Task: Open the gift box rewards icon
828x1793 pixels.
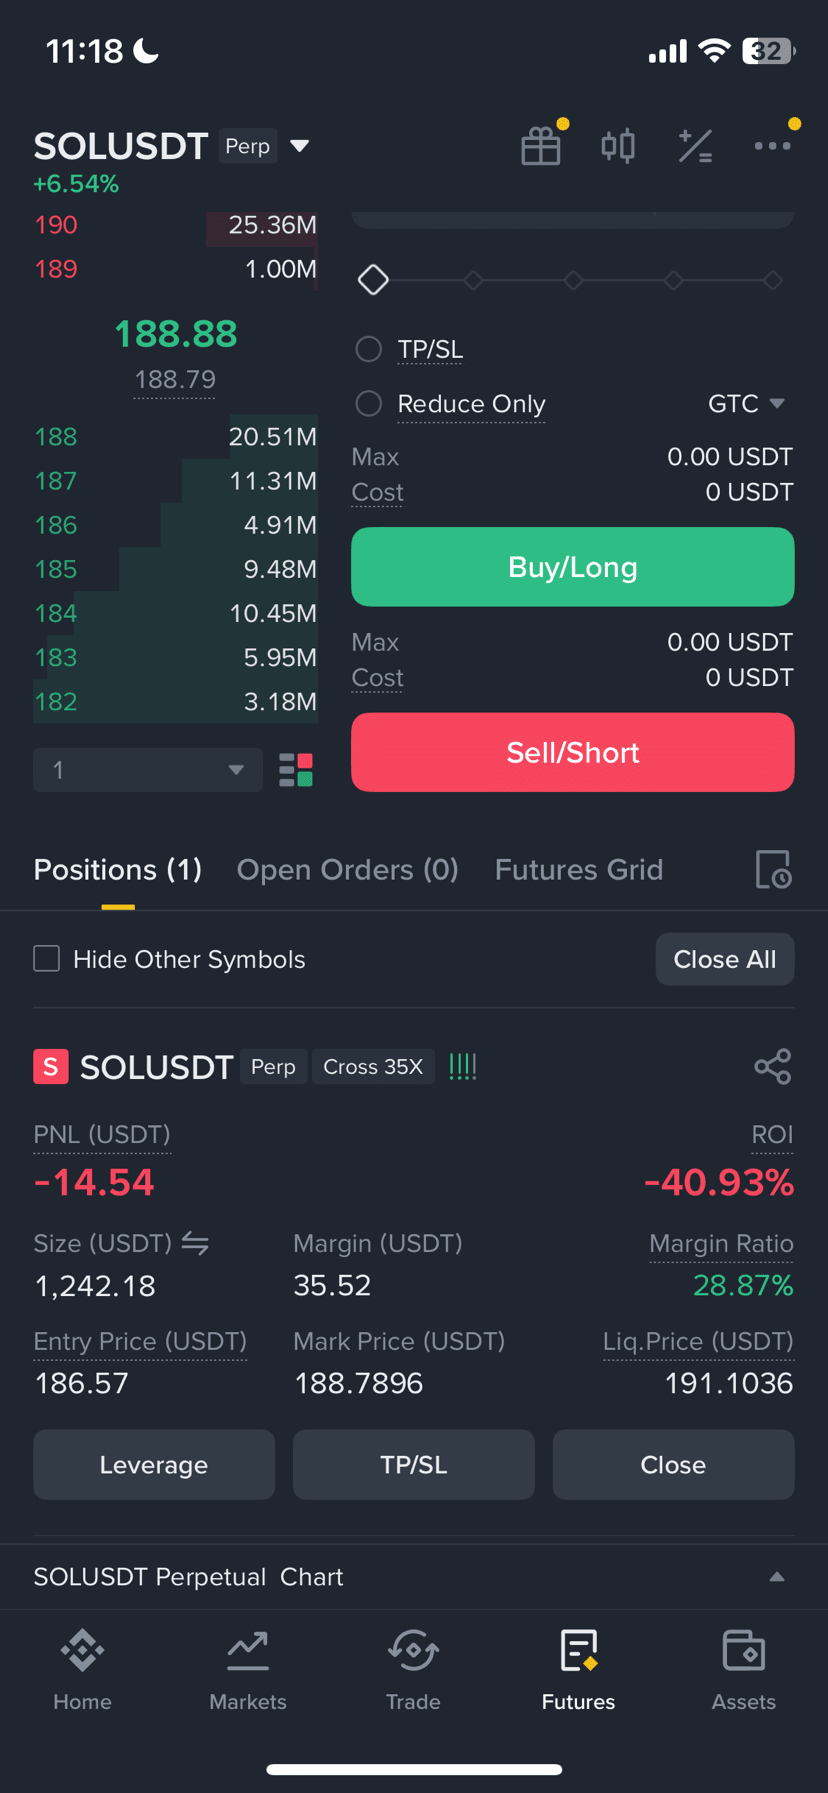Action: [541, 146]
